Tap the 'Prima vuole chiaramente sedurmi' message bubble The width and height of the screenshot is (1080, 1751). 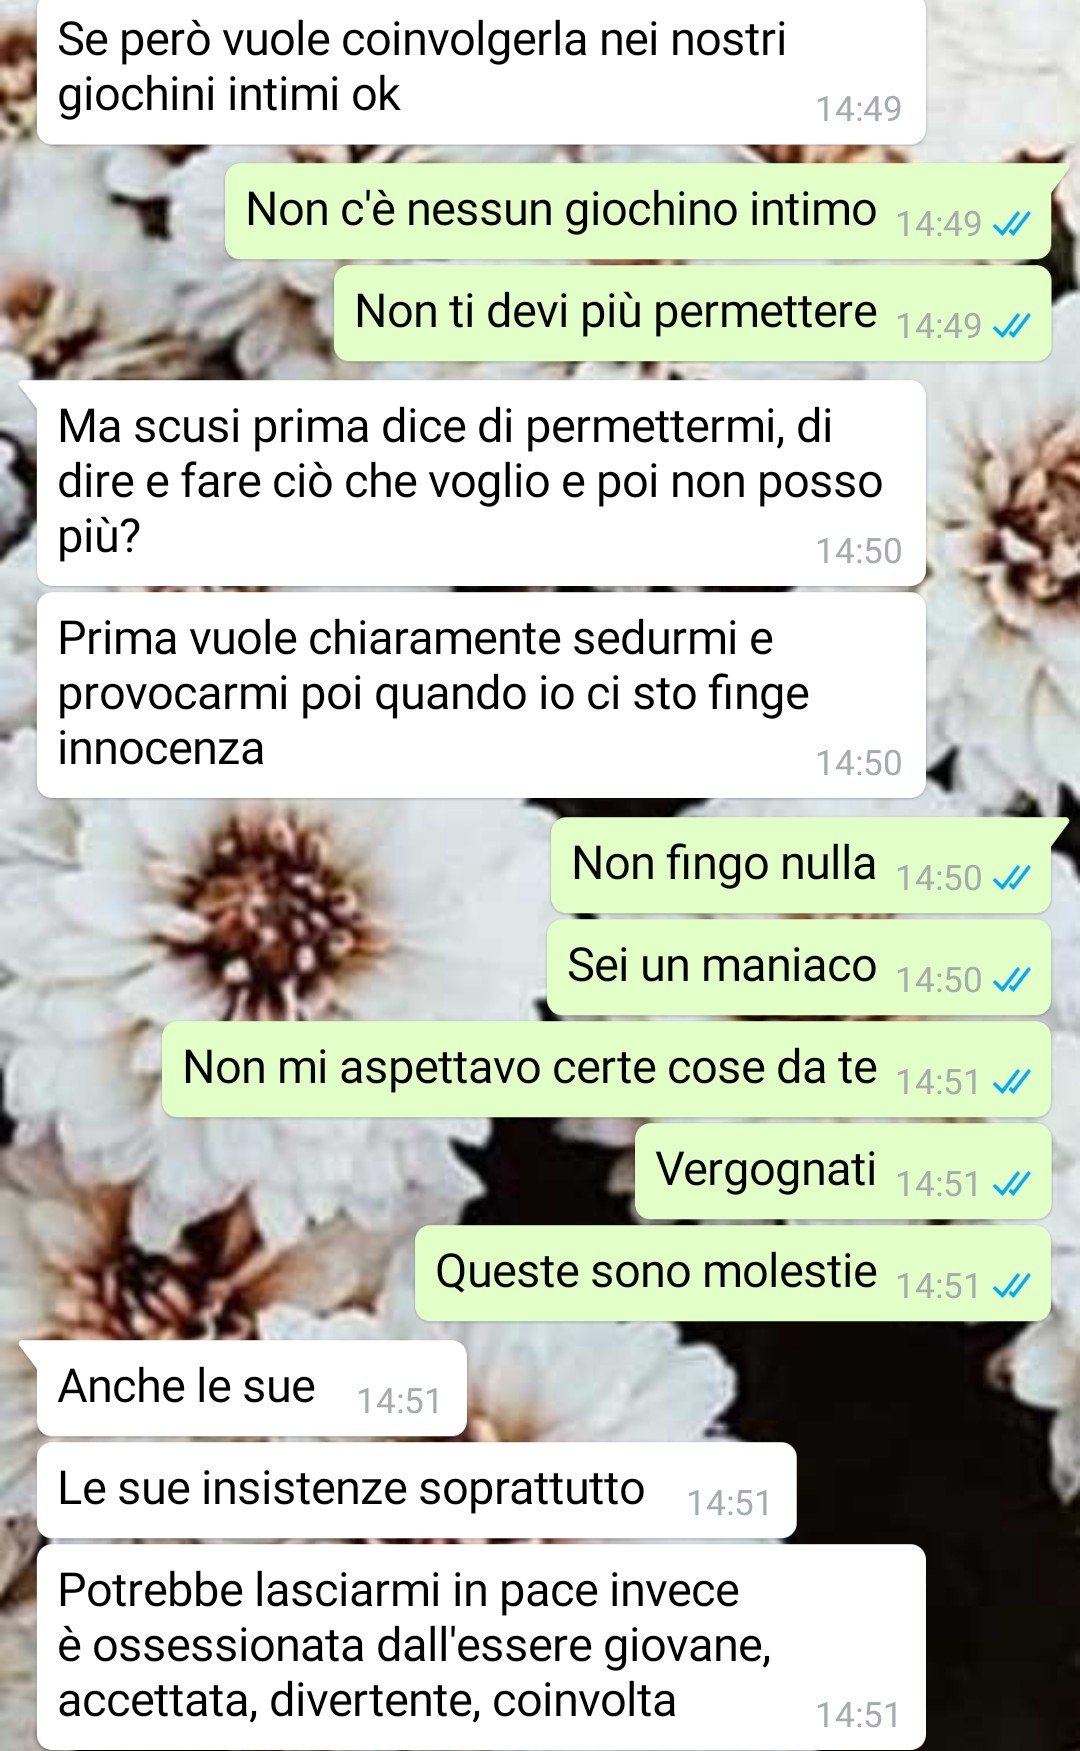click(x=481, y=695)
